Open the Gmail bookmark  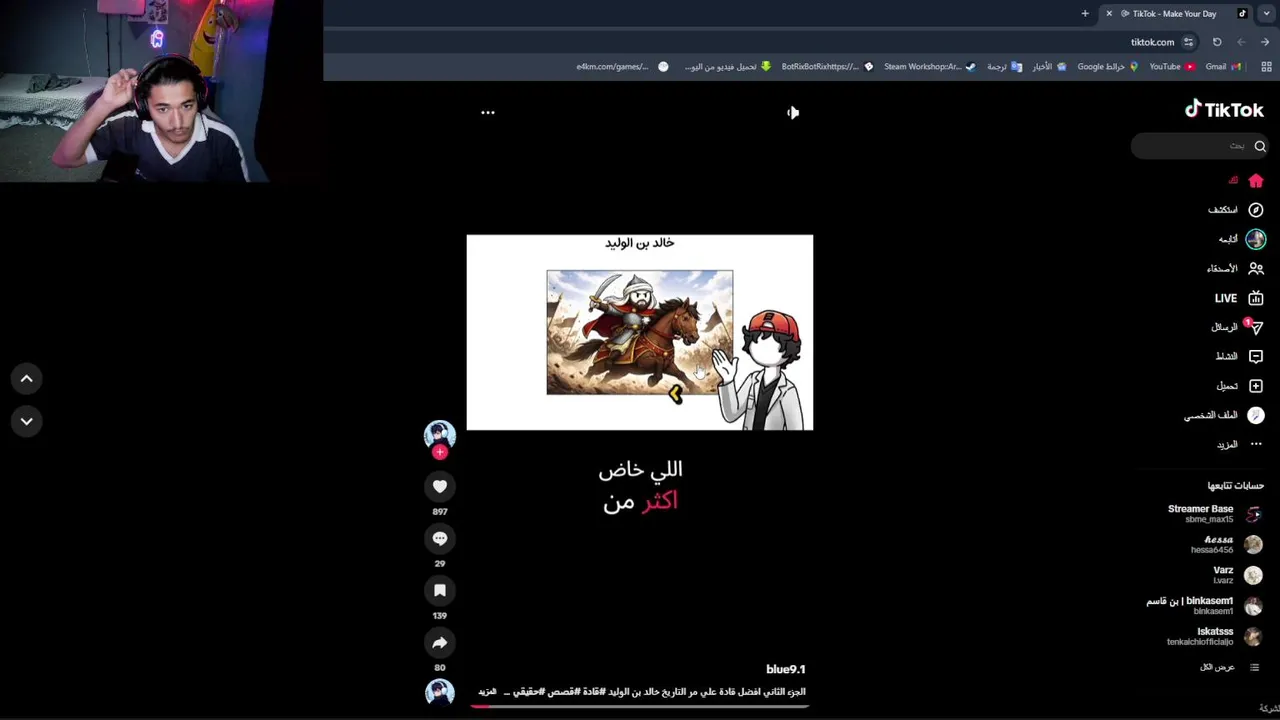1223,67
